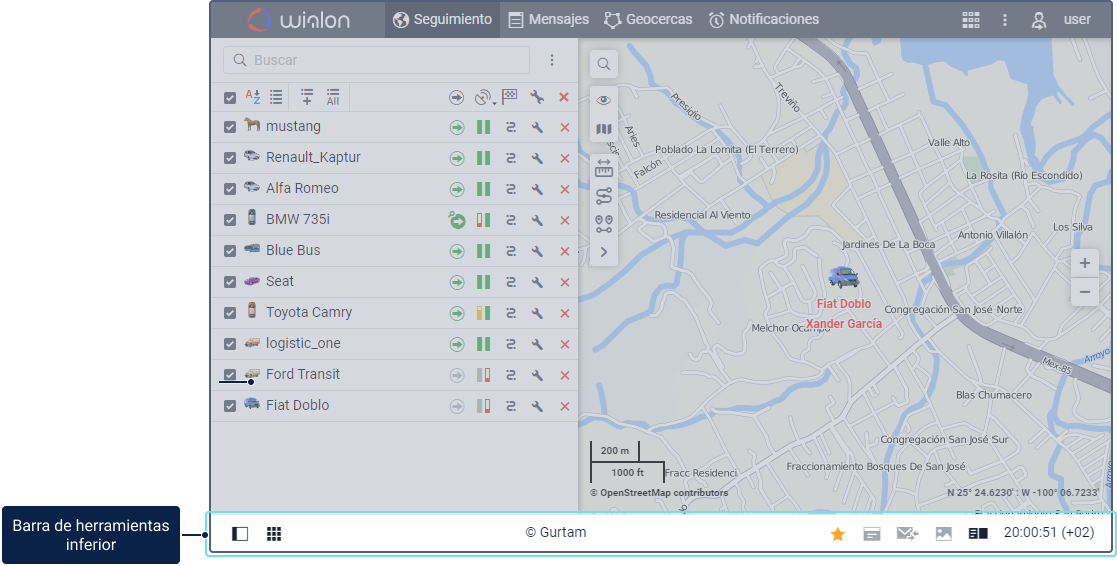
Task: Open the Gurtam copyright link
Action: point(556,533)
